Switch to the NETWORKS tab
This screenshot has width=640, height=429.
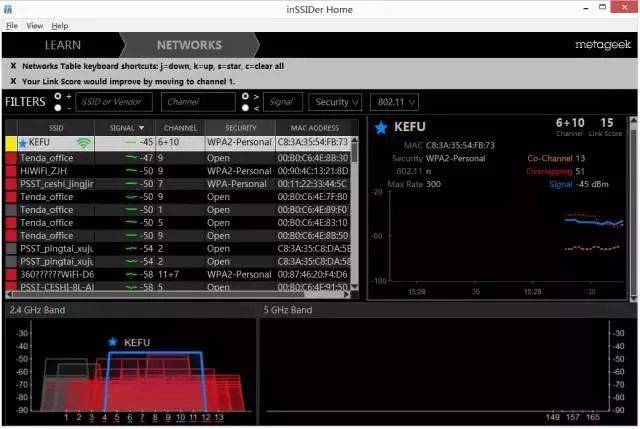point(189,45)
